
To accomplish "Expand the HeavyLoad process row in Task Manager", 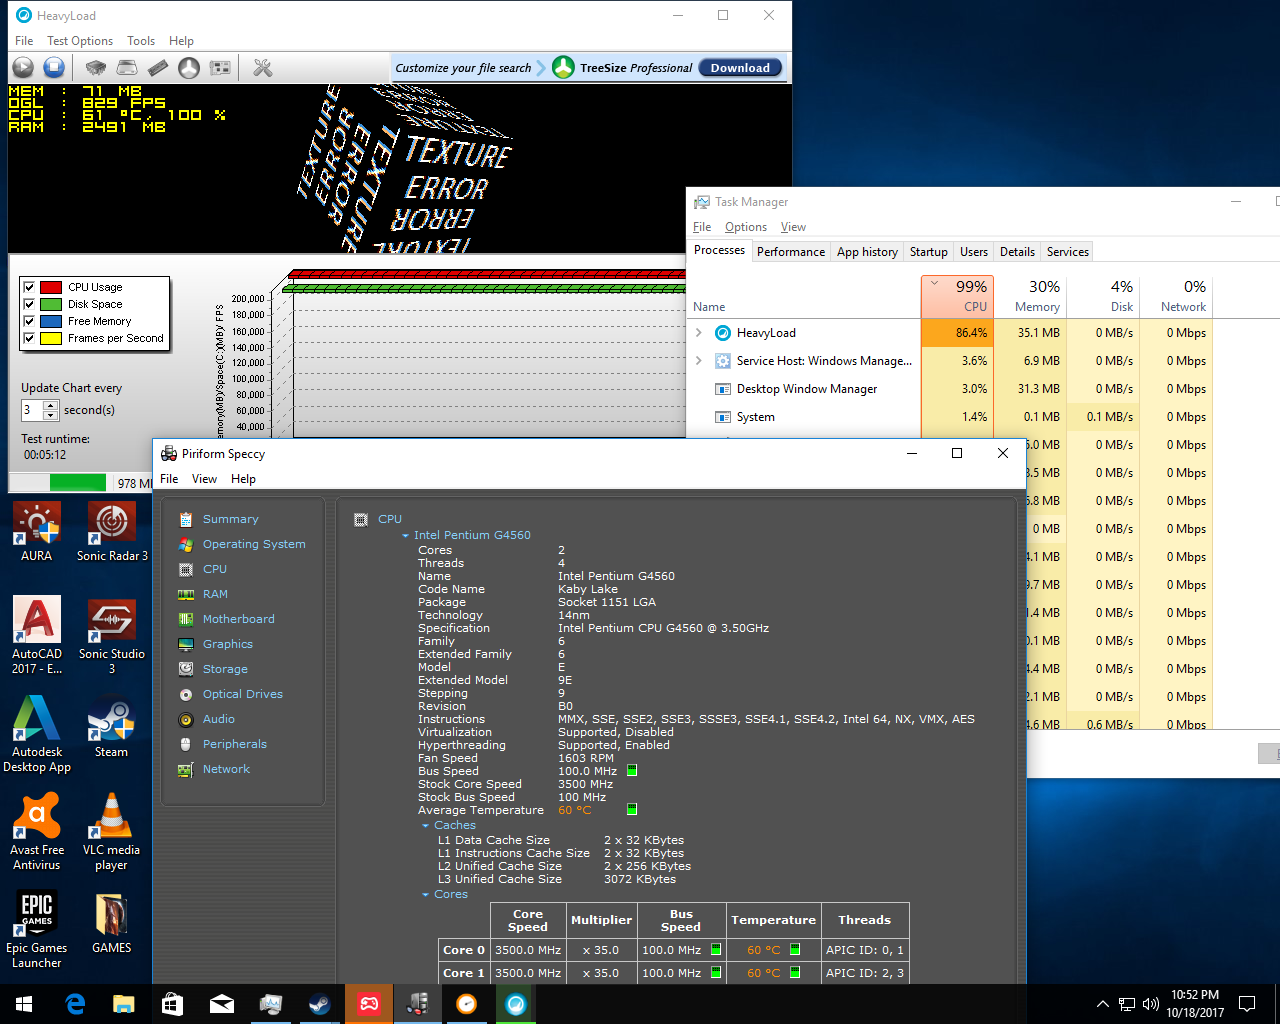I will 699,333.
